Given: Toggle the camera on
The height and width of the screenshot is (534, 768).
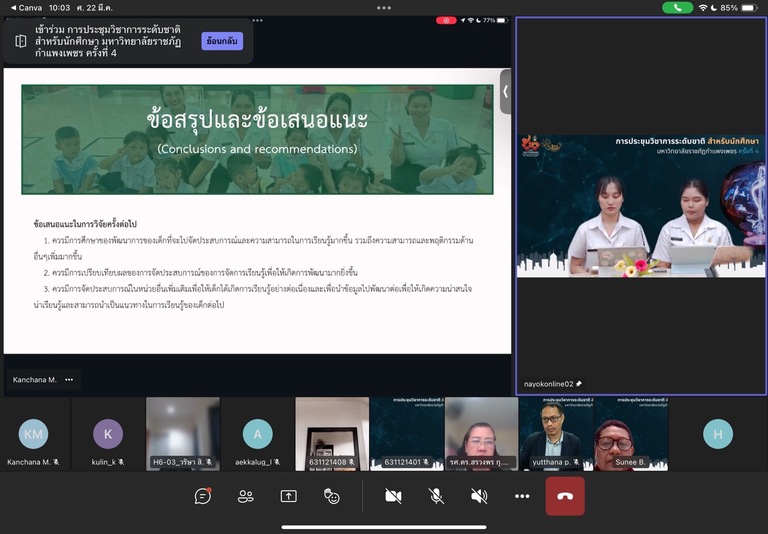Looking at the screenshot, I should tap(393, 496).
